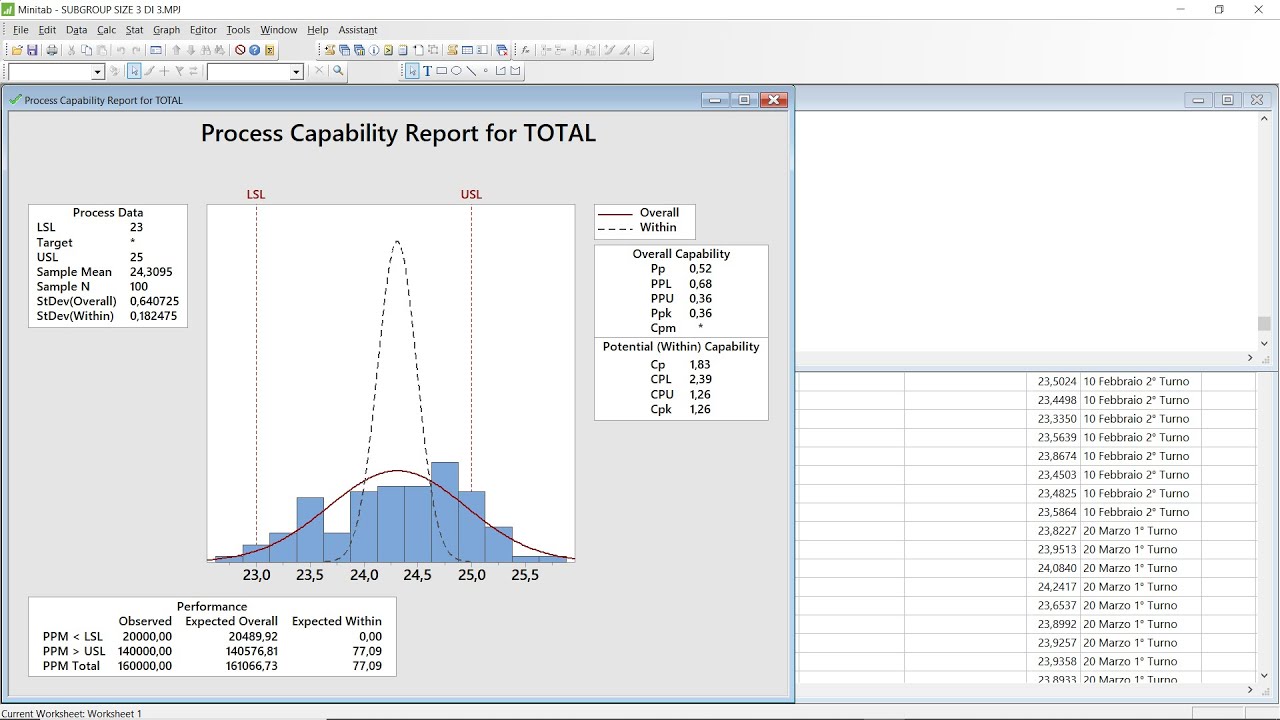Open Help via the blue question mark icon
1280x720 pixels.
tap(254, 50)
